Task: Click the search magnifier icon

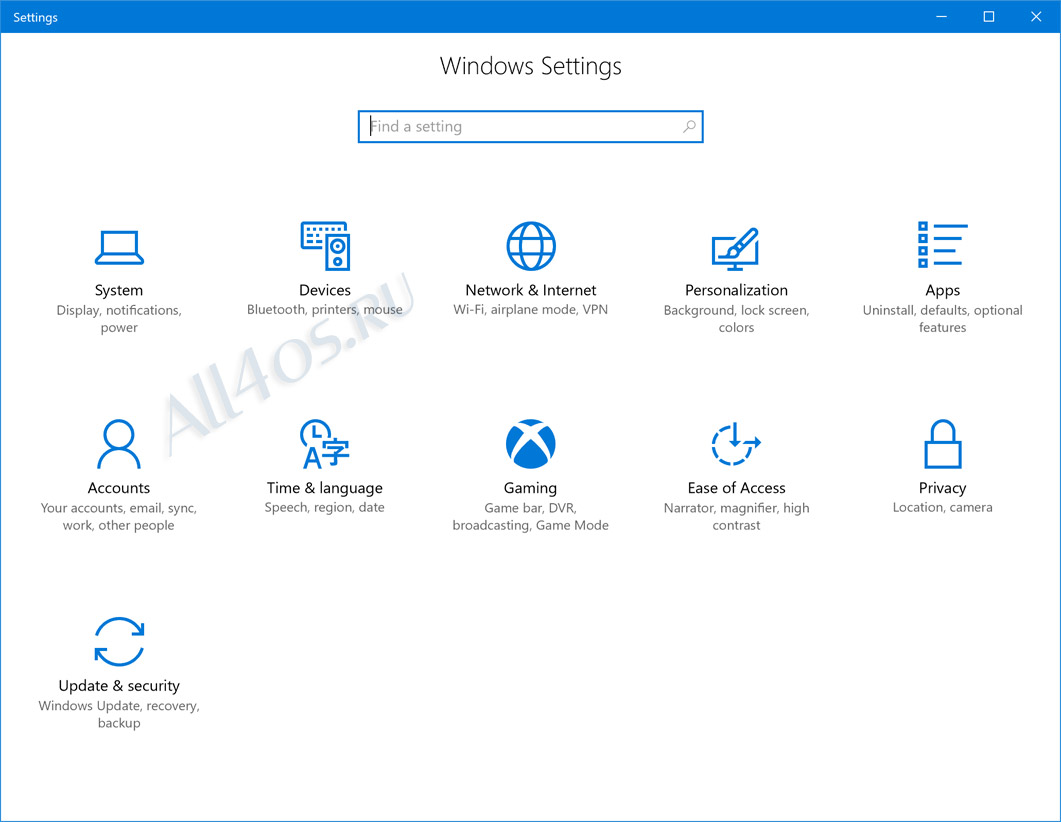Action: [x=689, y=127]
